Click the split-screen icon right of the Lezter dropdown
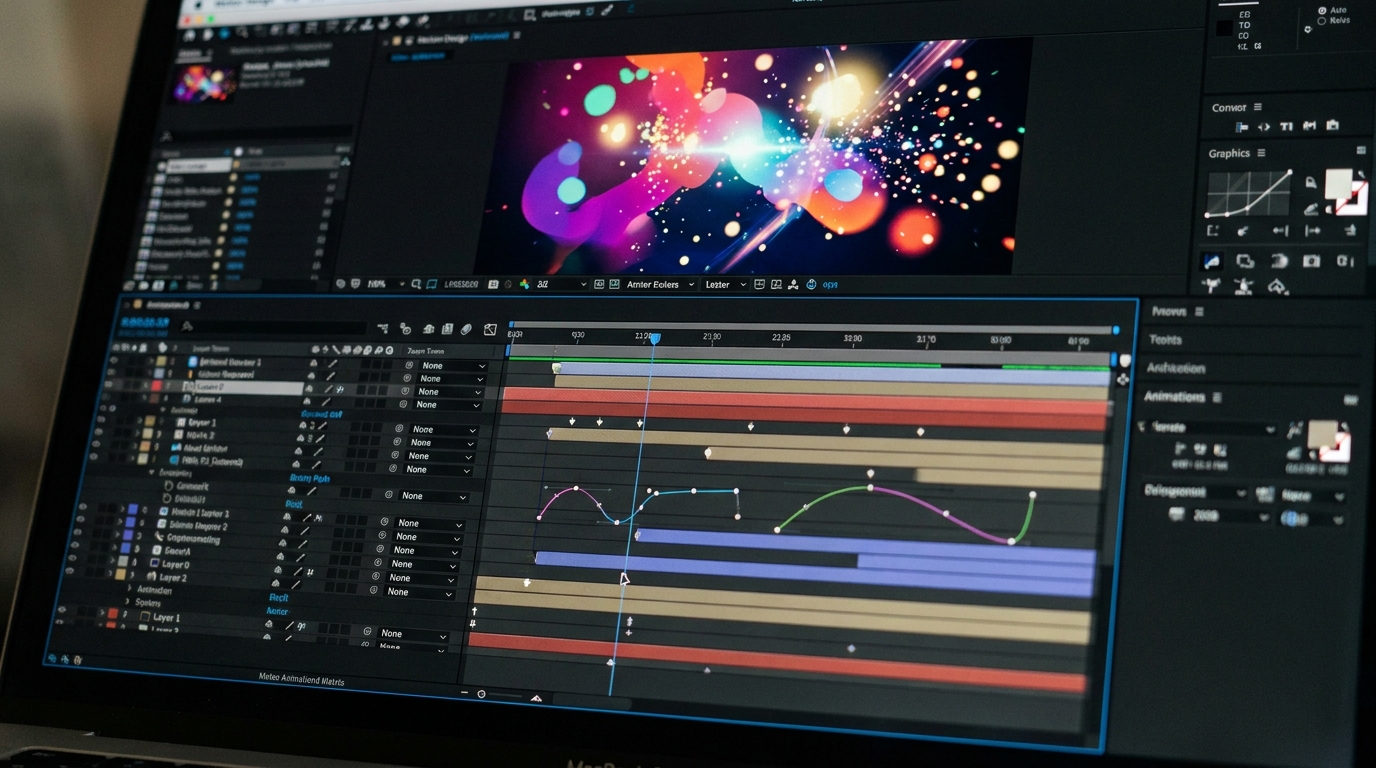 (x=759, y=285)
